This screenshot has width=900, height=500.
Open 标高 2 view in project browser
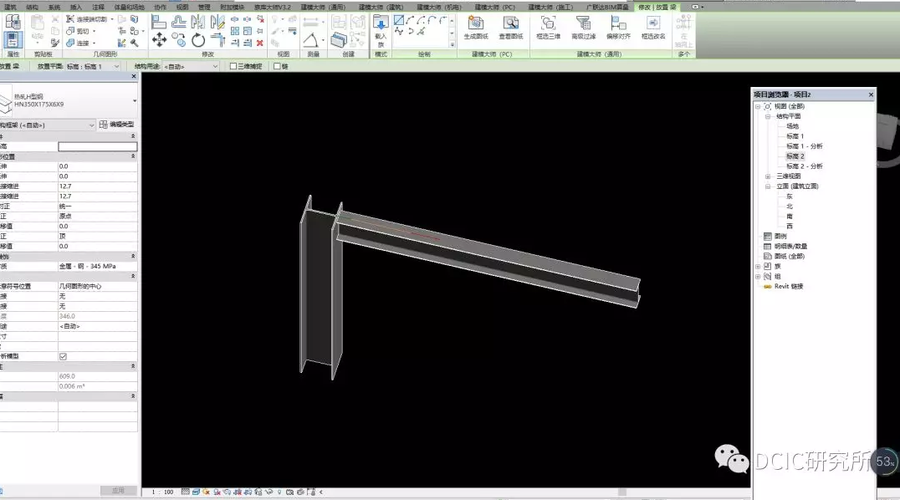click(795, 156)
